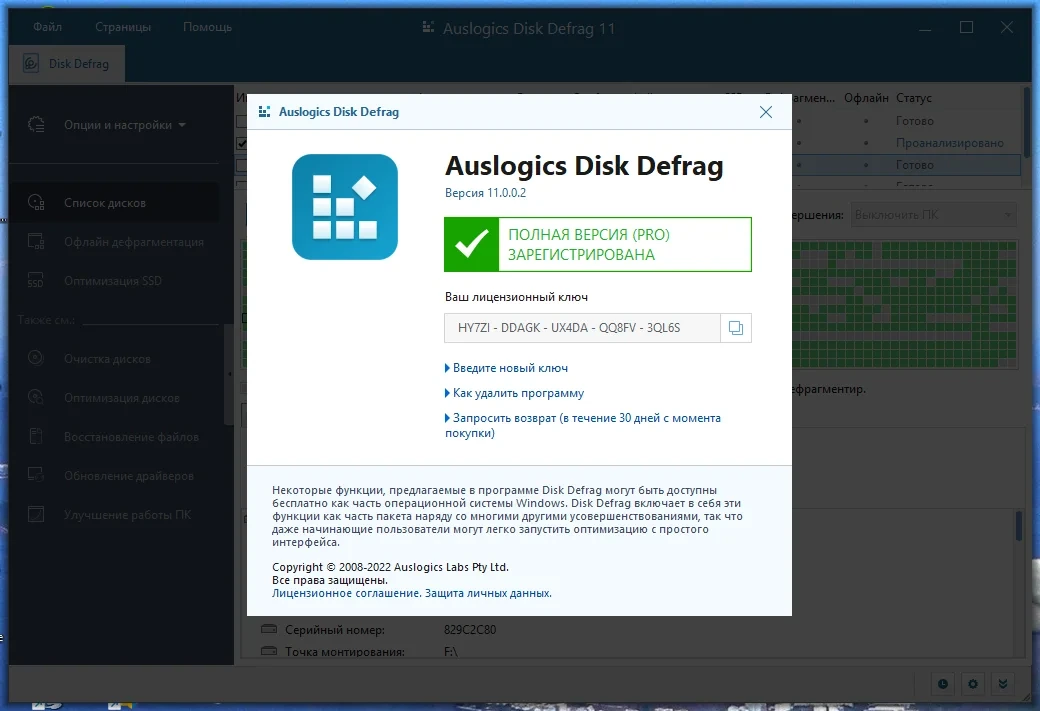The width and height of the screenshot is (1040, 711).
Task: Click the 'Точка монтирования' drive icon
Action: click(269, 651)
